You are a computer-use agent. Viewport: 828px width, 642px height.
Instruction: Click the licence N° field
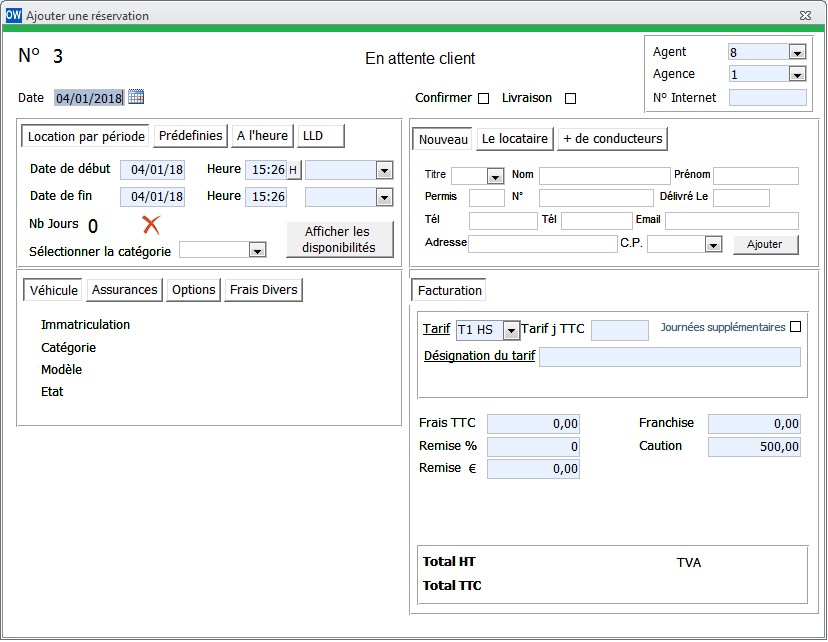click(596, 198)
